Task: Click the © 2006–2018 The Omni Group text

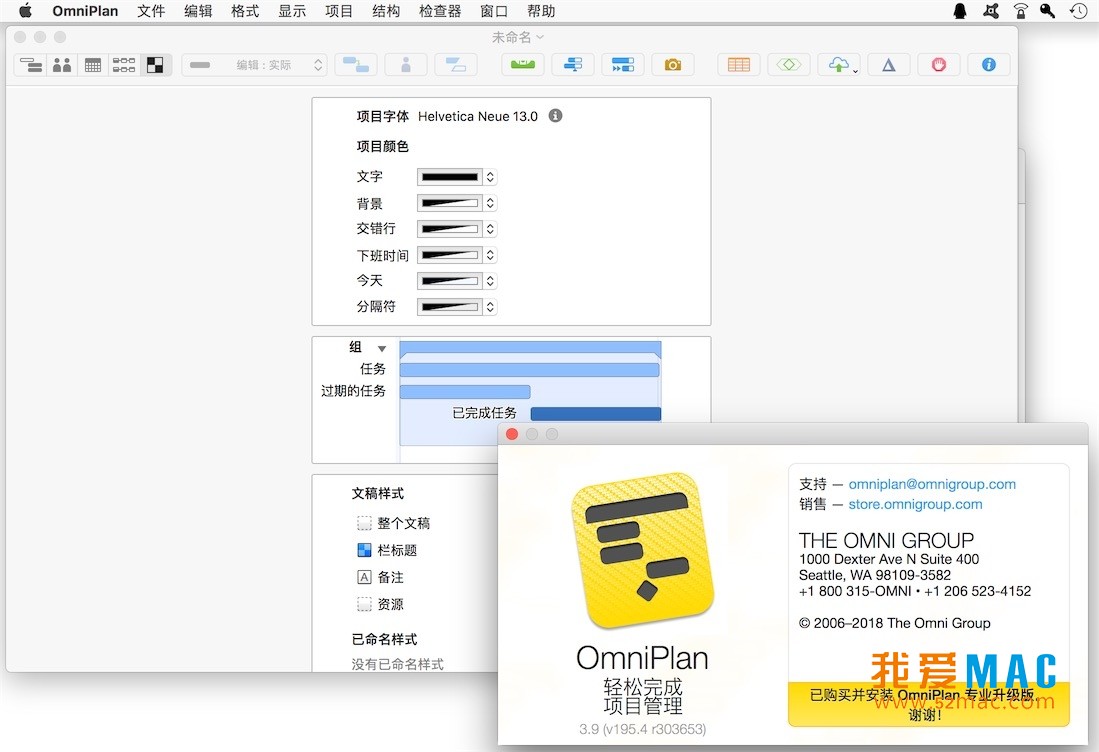Action: point(894,623)
